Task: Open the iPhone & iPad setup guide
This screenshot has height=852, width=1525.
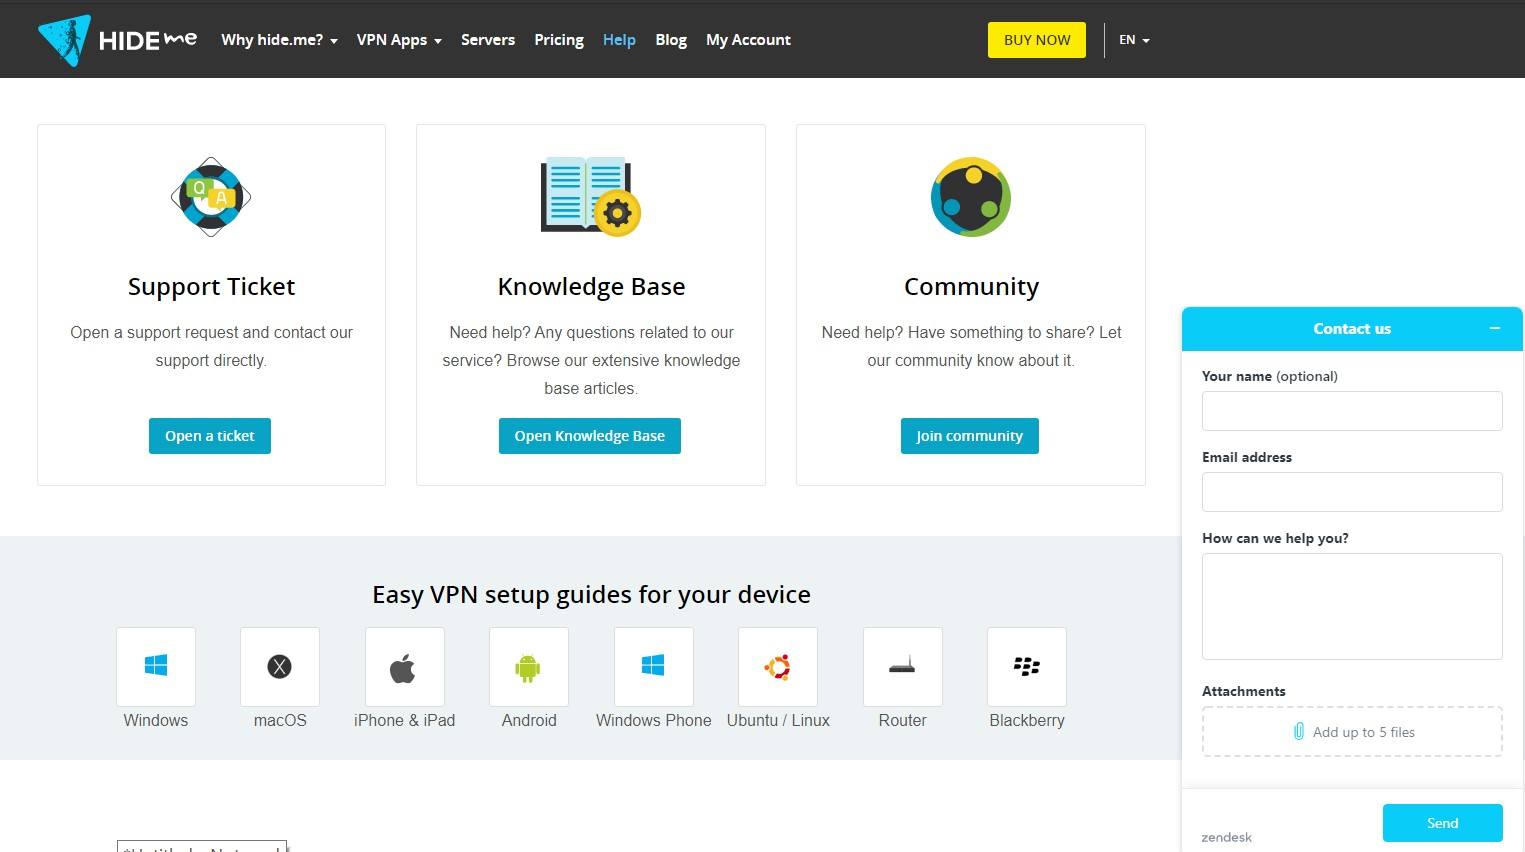Action: pos(404,666)
